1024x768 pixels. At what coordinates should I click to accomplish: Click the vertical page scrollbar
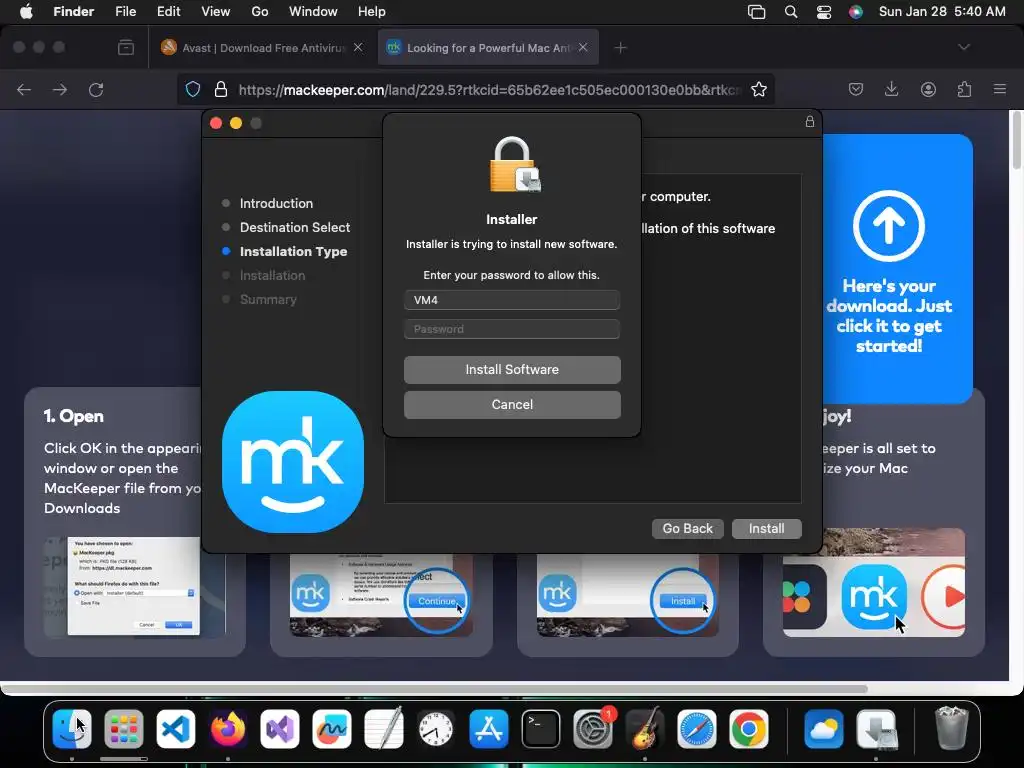click(1016, 140)
